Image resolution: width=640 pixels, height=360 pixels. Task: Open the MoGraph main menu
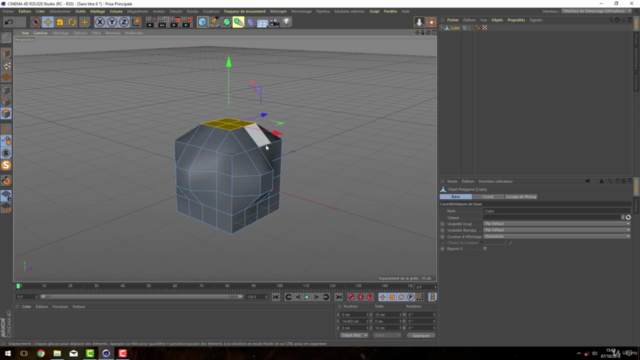tap(278, 11)
